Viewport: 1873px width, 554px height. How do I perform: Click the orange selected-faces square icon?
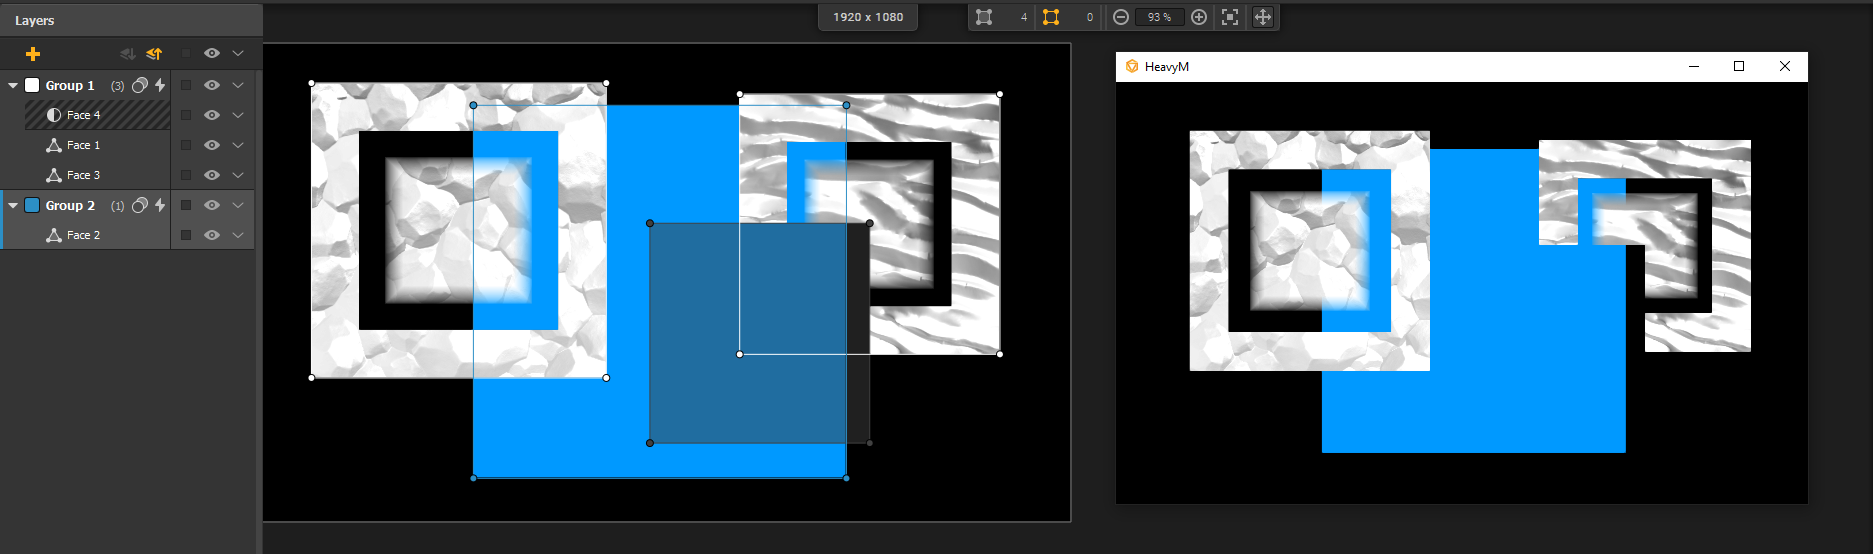pos(1051,17)
